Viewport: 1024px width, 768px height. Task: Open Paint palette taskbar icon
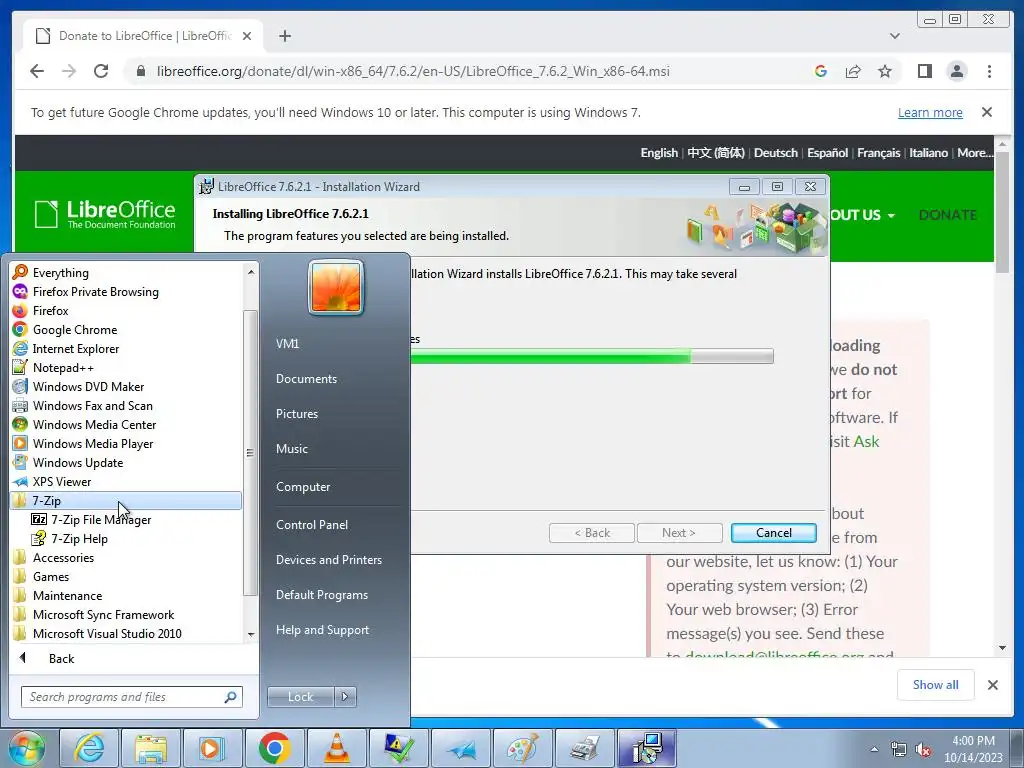(x=522, y=748)
